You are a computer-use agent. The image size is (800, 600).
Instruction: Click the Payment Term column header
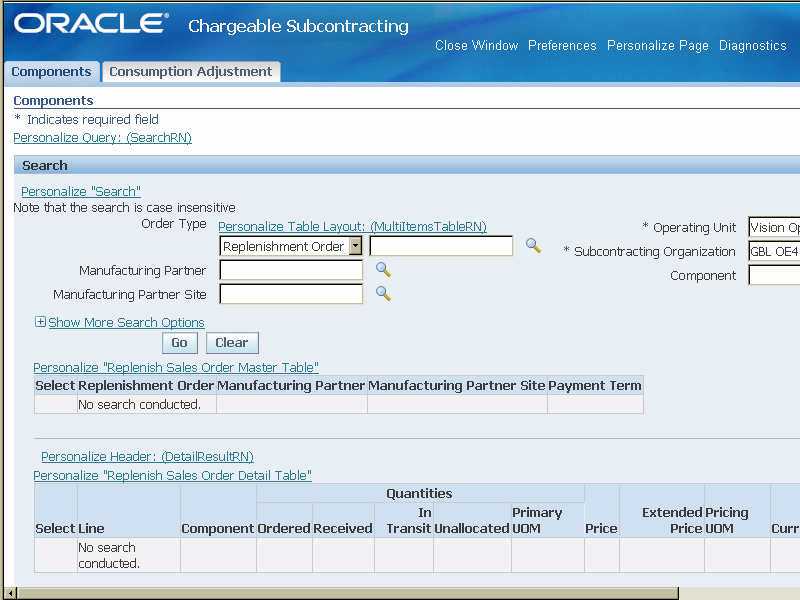[x=595, y=386]
